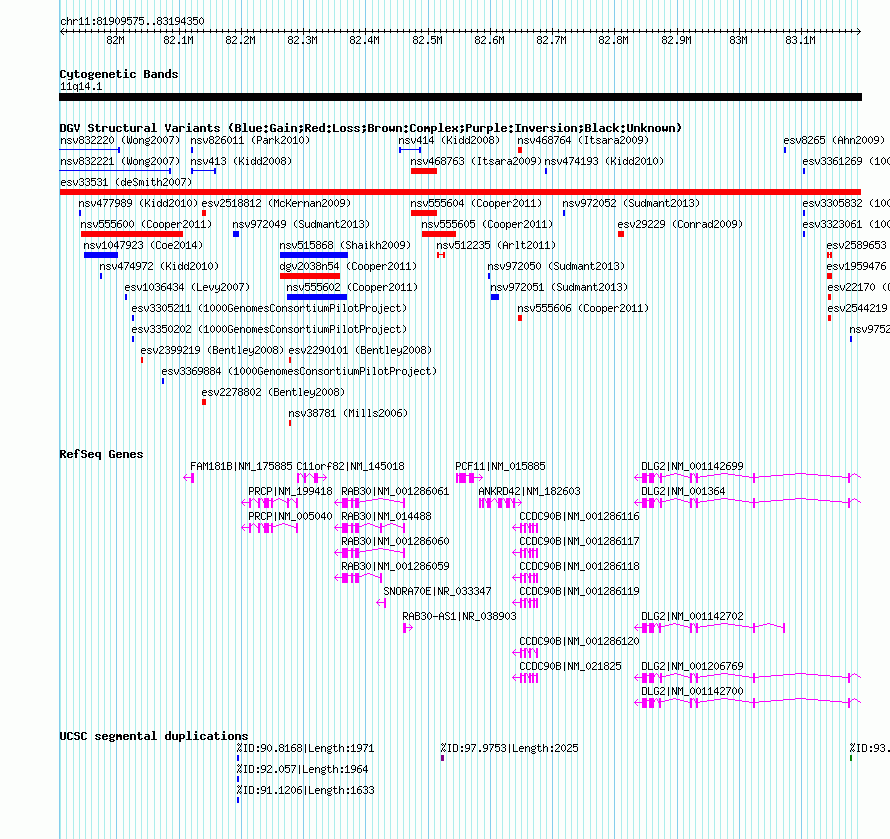Click the nsv38781 (Mills2006) variant label
This screenshot has width=890, height=839.
point(349,413)
